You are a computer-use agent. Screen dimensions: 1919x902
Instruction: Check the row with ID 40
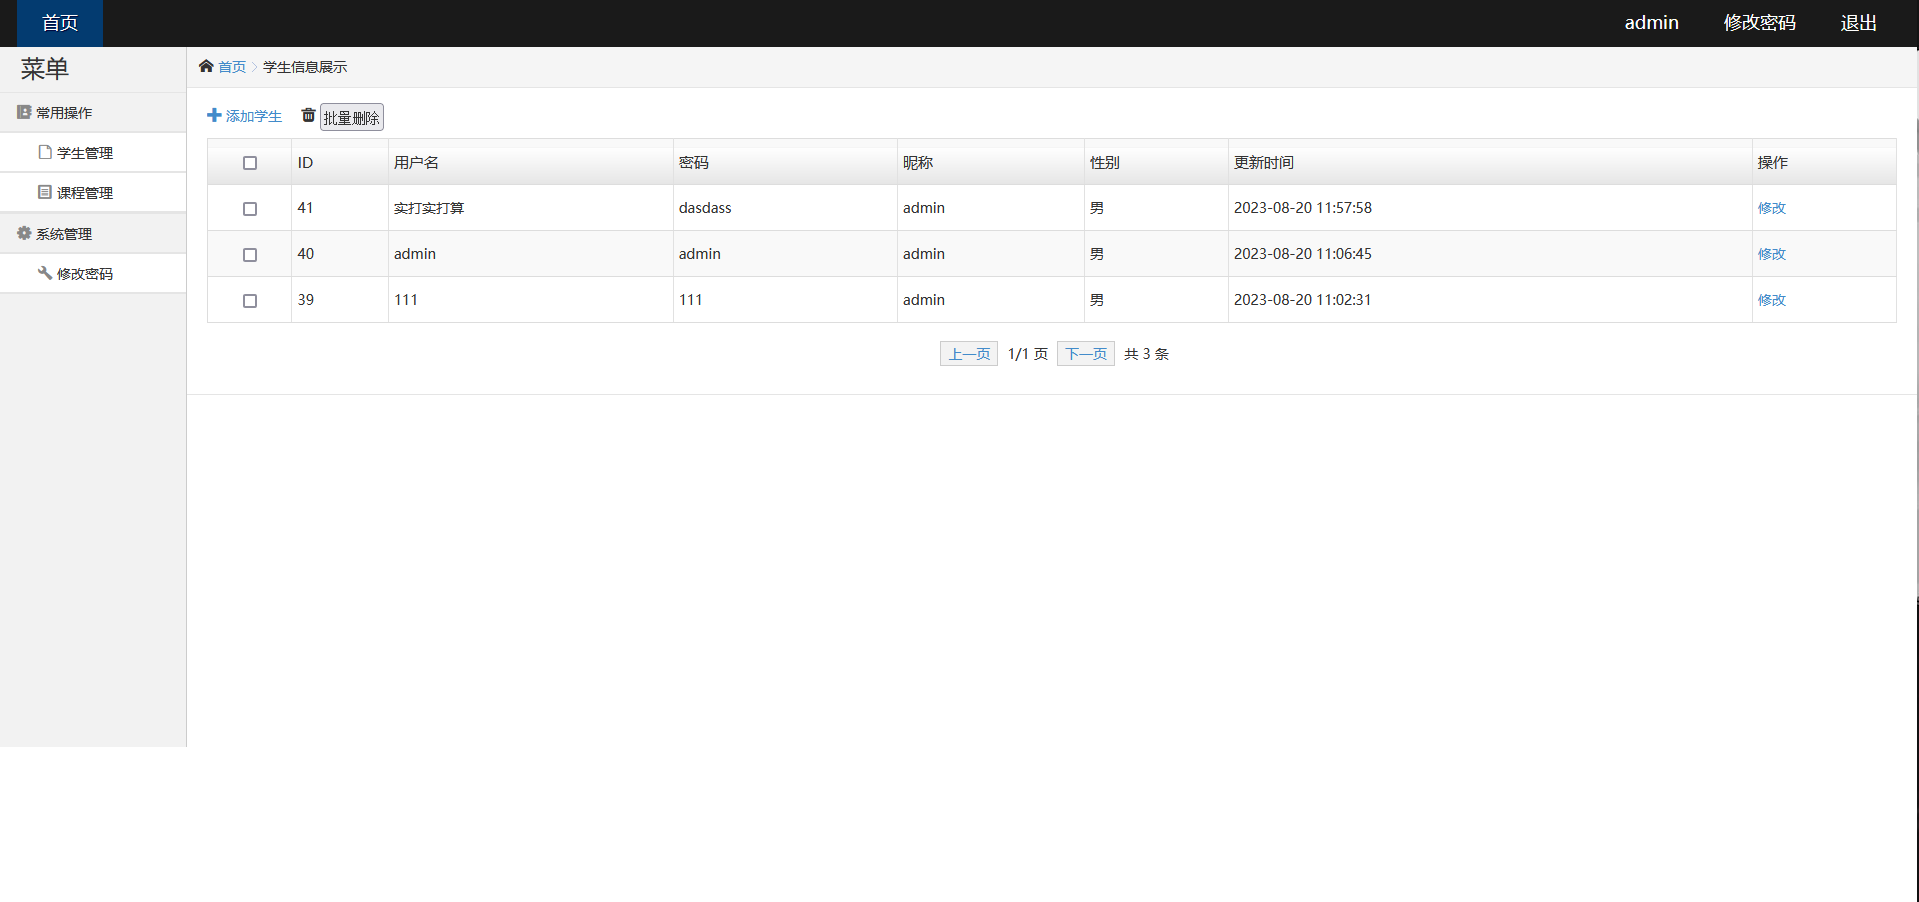click(250, 255)
